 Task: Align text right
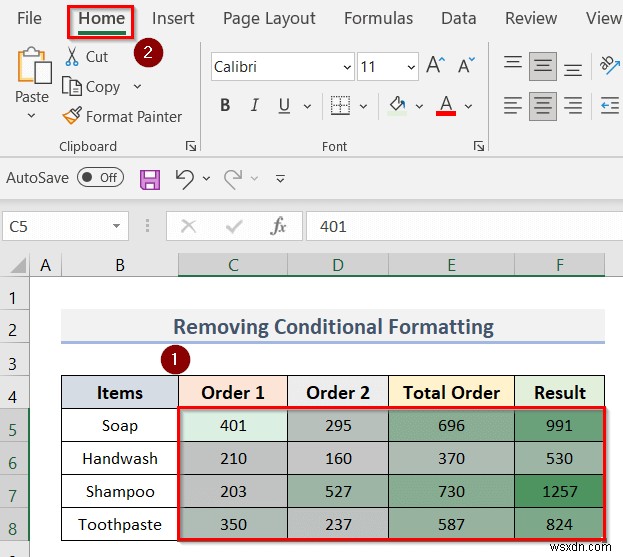coord(573,106)
